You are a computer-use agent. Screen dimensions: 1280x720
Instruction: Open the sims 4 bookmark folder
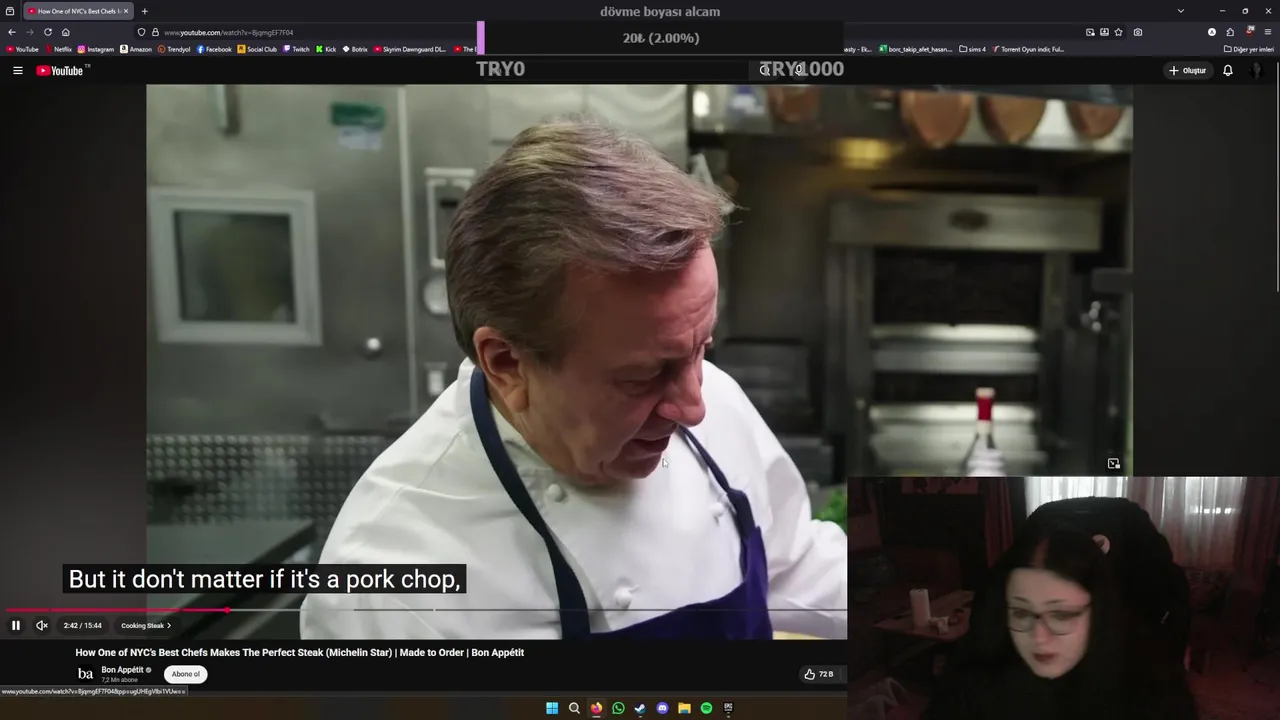pyautogui.click(x=972, y=49)
